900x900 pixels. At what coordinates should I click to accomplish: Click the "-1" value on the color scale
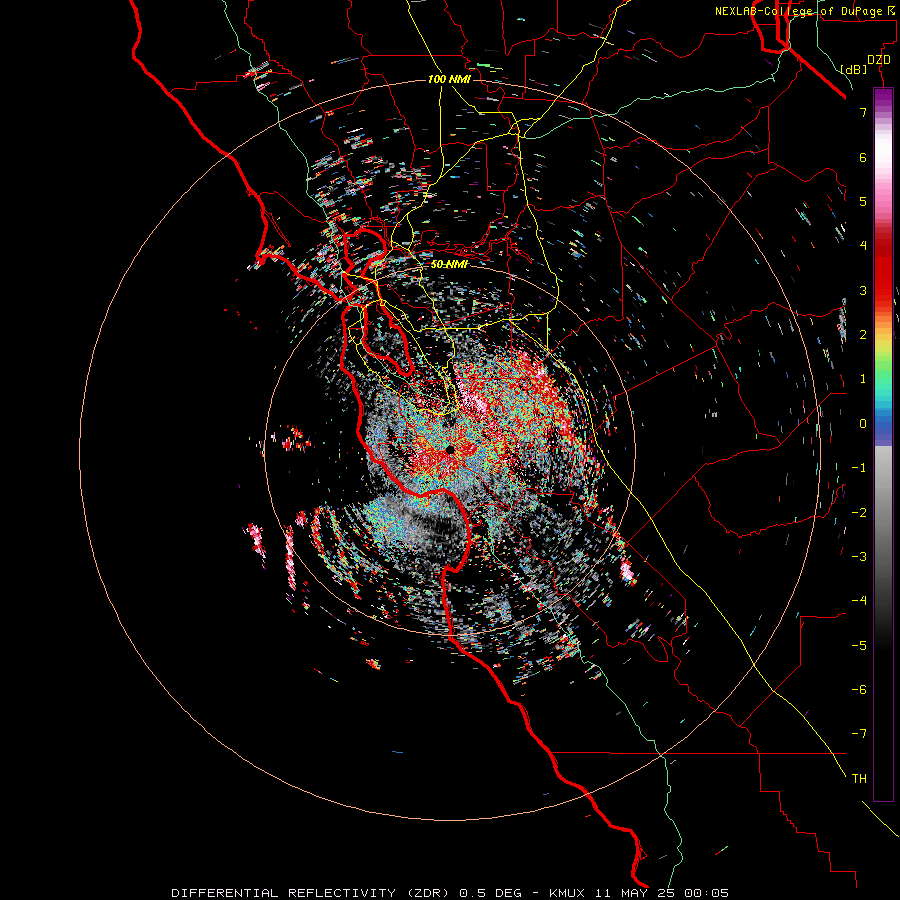point(859,468)
